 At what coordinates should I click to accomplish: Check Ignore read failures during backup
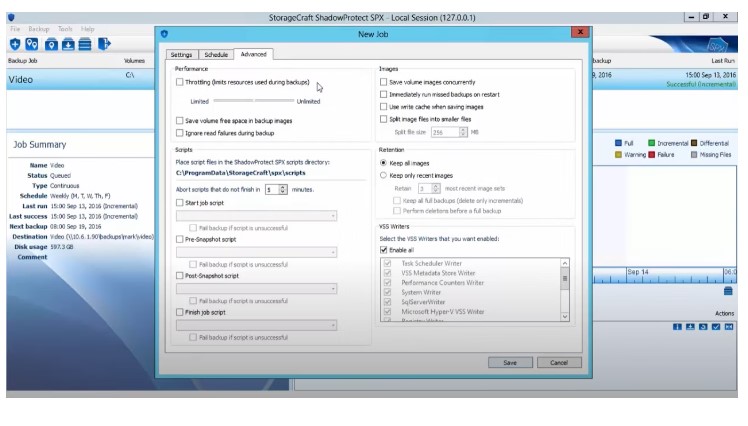click(x=180, y=133)
